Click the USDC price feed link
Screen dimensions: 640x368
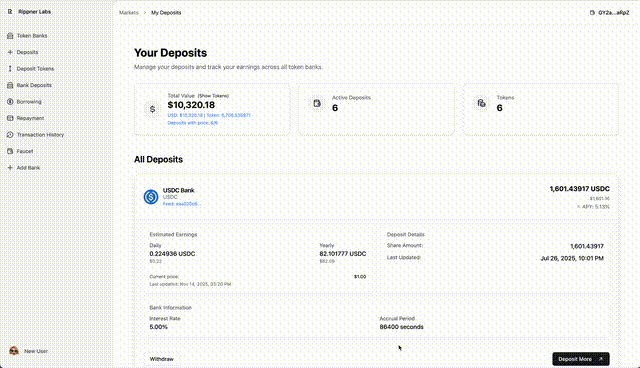tap(182, 204)
